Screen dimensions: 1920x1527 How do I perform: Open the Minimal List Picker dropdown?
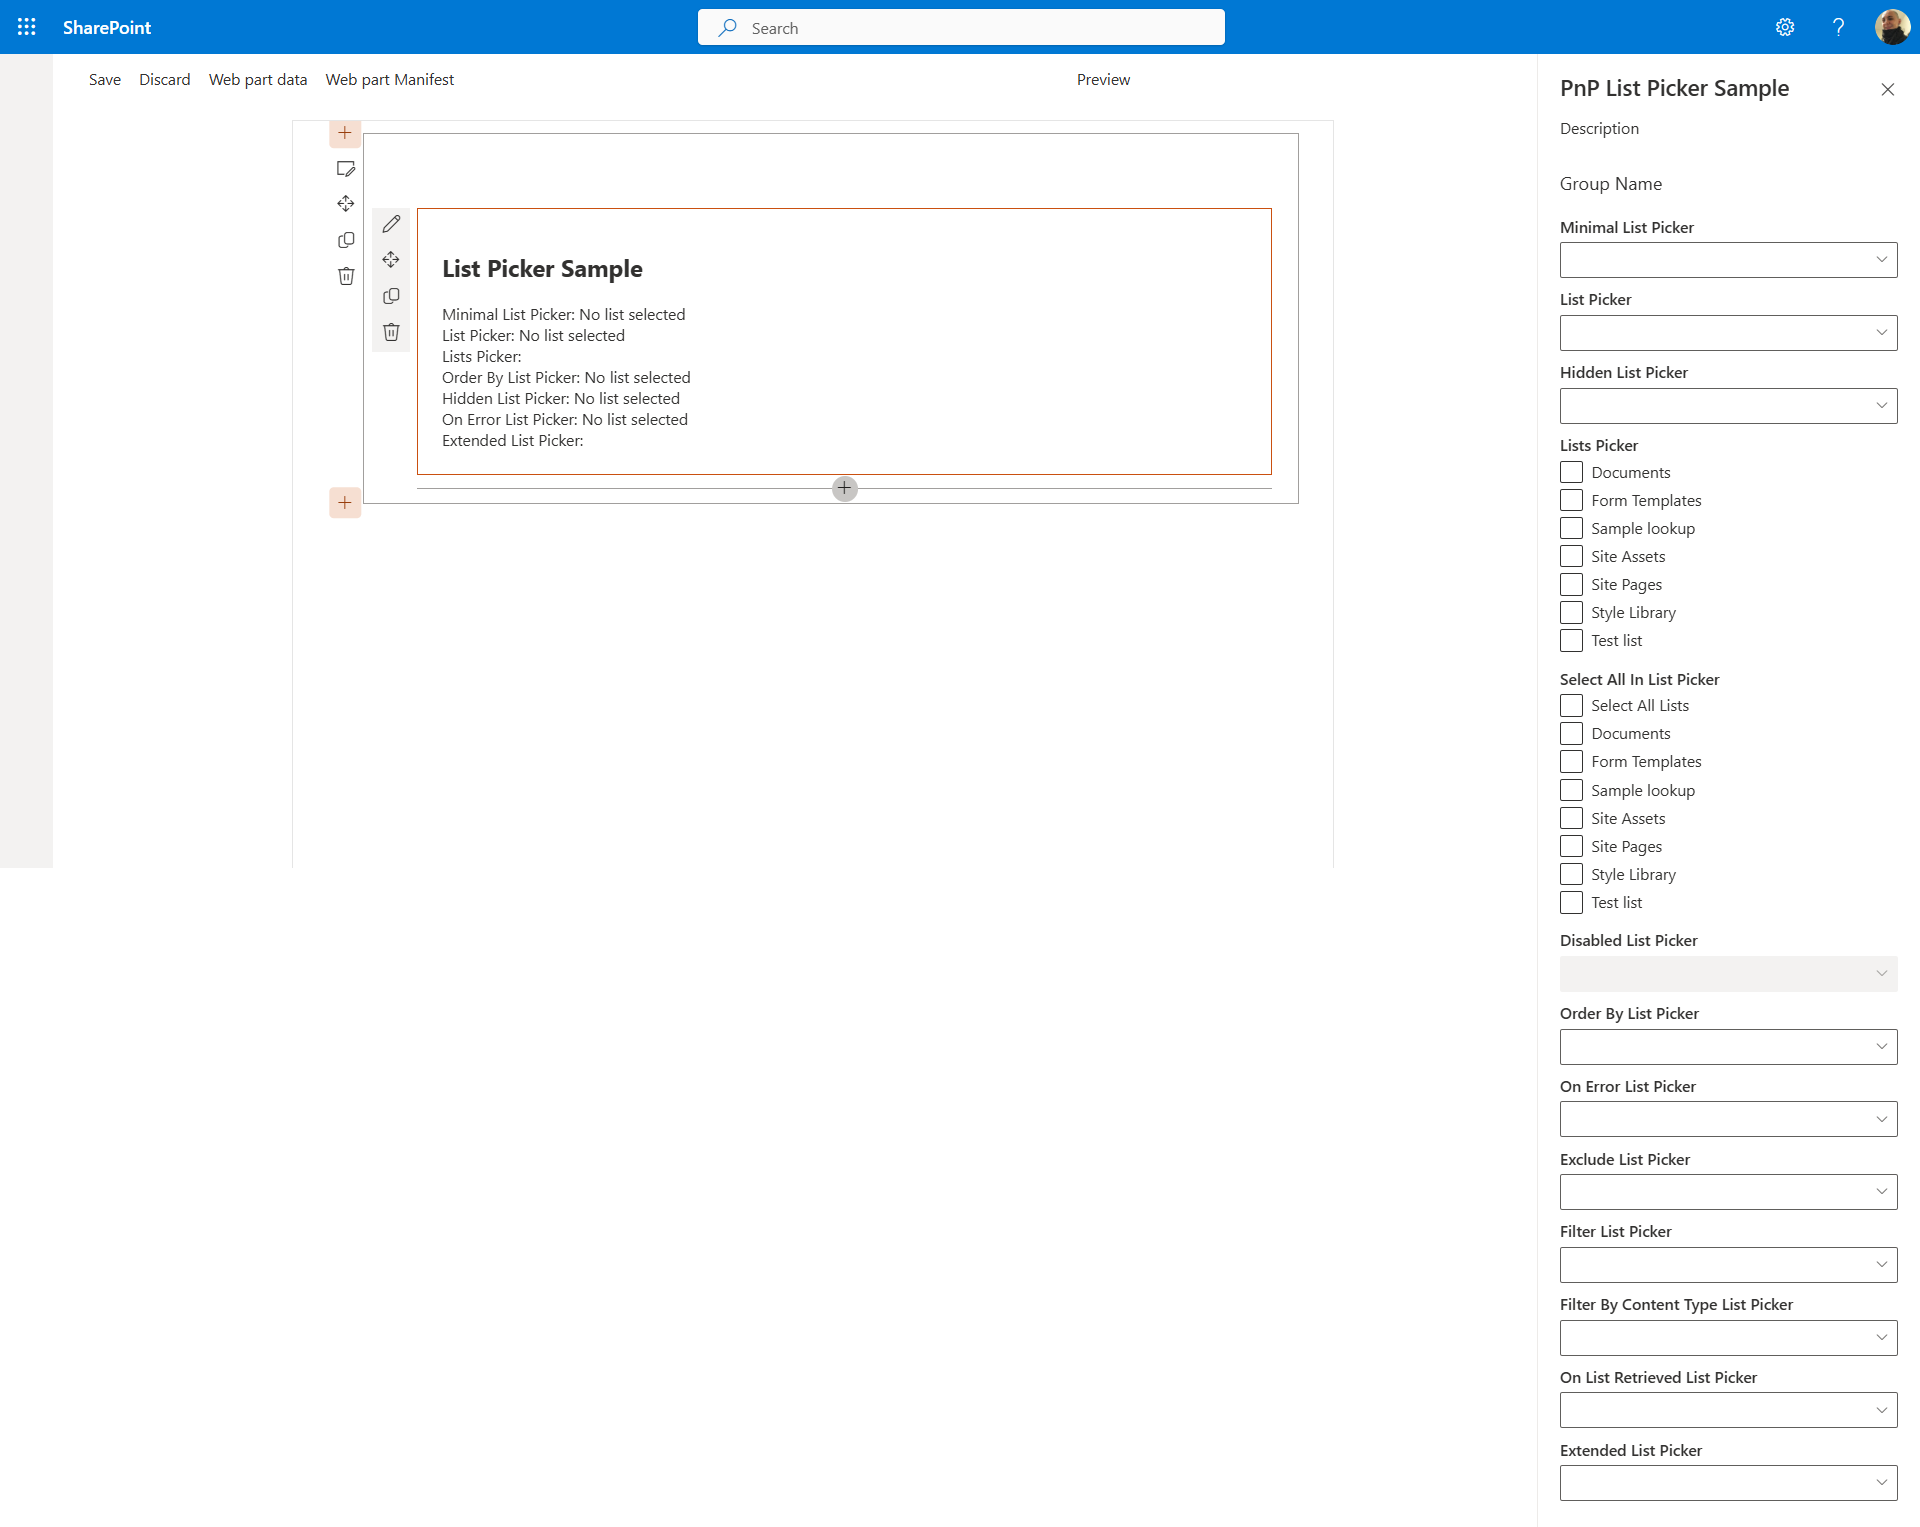1727,260
